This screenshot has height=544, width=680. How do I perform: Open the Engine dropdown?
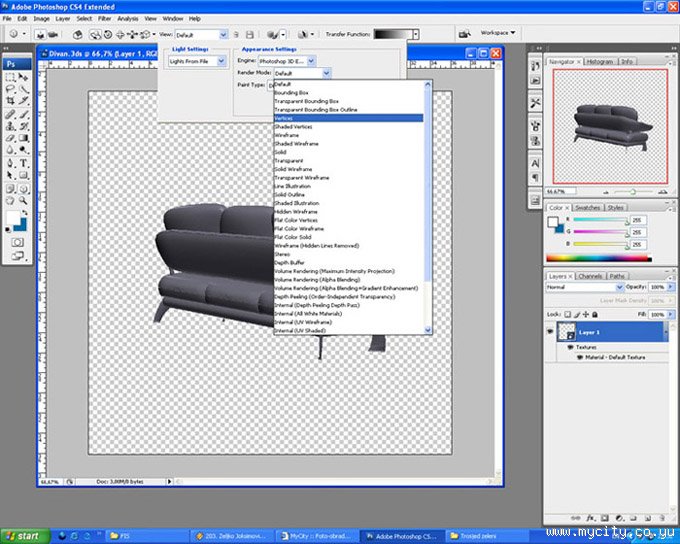point(287,61)
